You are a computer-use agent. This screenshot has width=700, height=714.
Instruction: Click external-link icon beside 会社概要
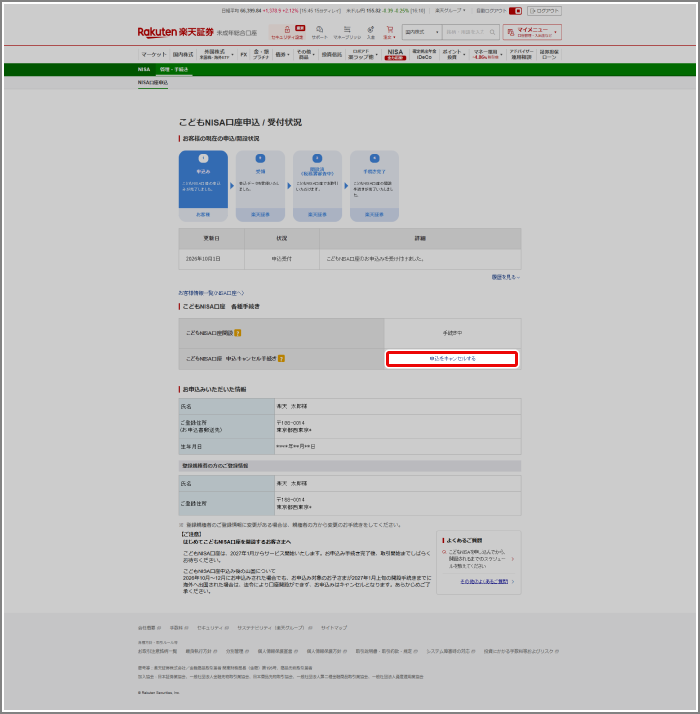(159, 628)
